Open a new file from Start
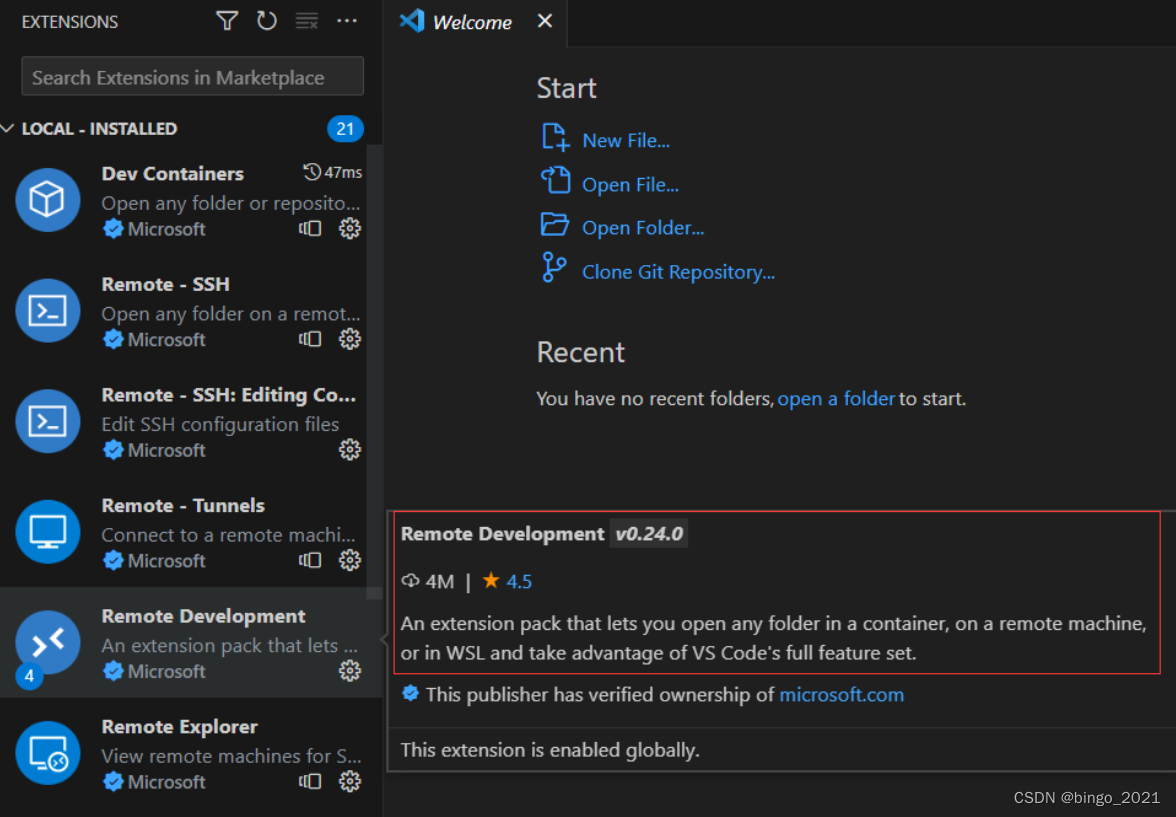Viewport: 1176px width, 817px height. pyautogui.click(x=624, y=140)
